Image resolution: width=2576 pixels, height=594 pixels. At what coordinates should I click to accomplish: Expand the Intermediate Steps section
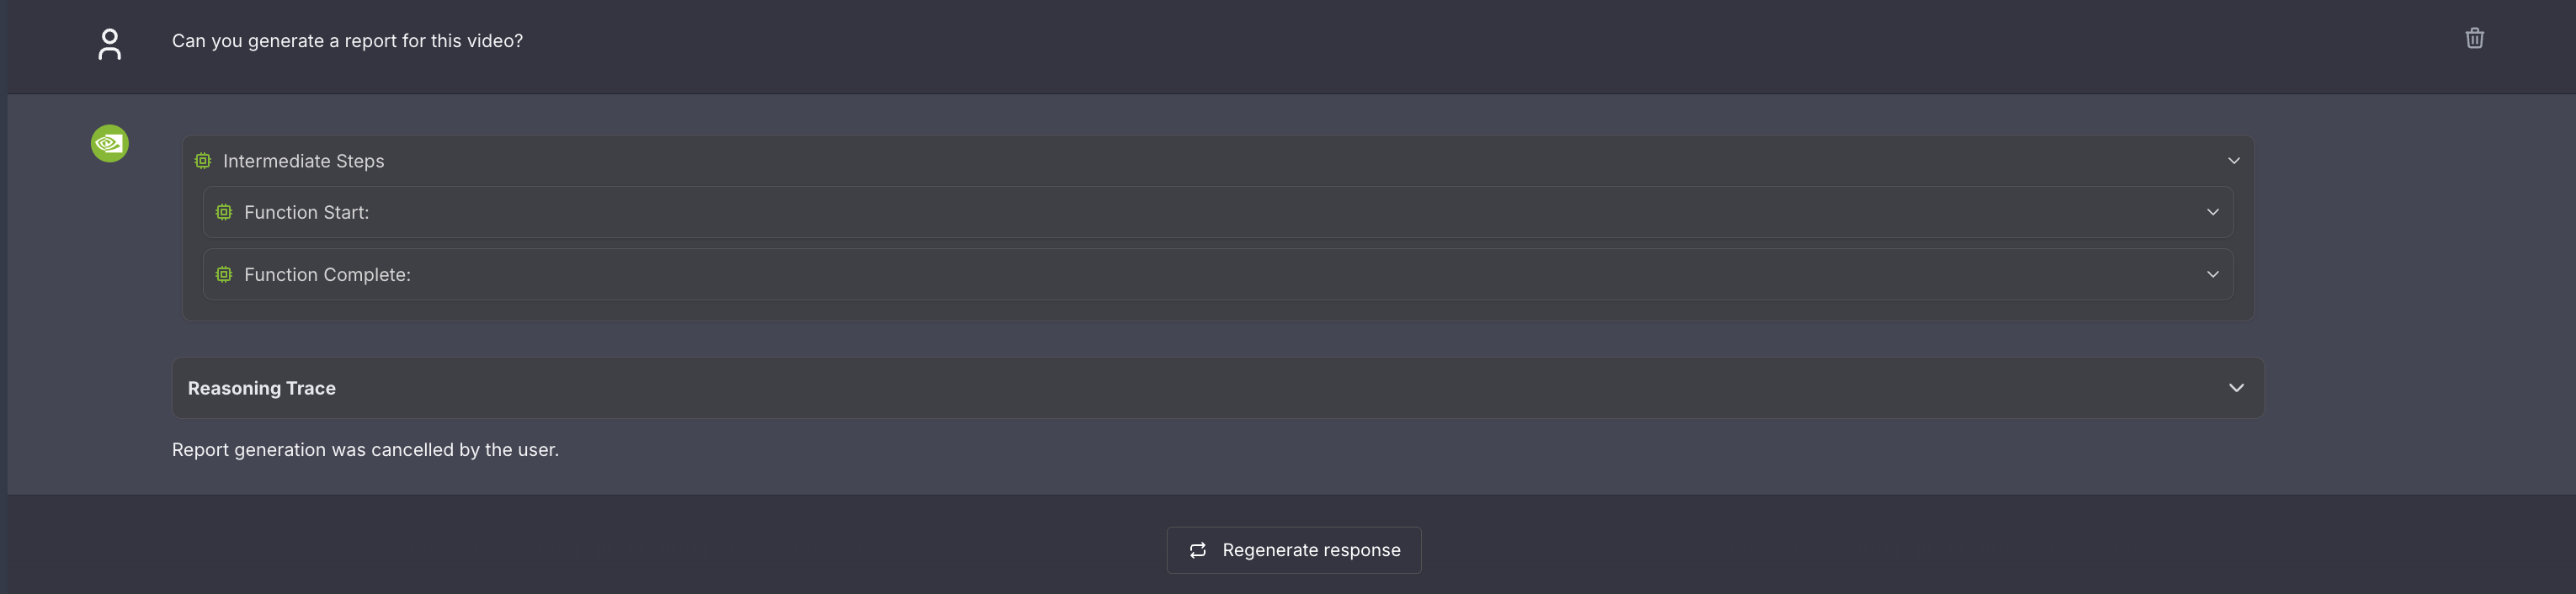tap(2236, 160)
